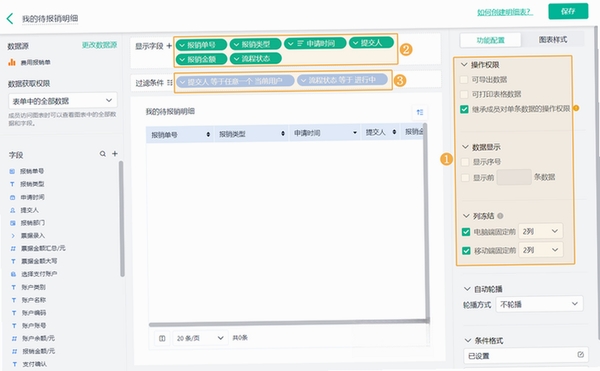Screen dimensions: 600x371
Task: Open the 报销金额 display field tag
Action: tap(201, 59)
